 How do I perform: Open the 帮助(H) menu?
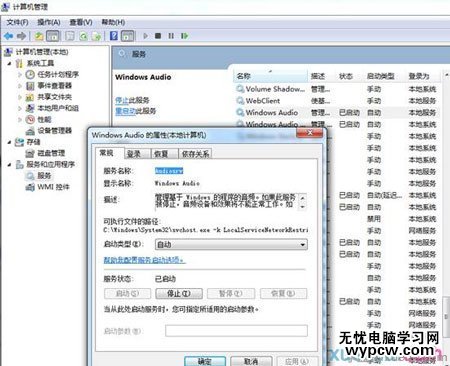(113, 22)
